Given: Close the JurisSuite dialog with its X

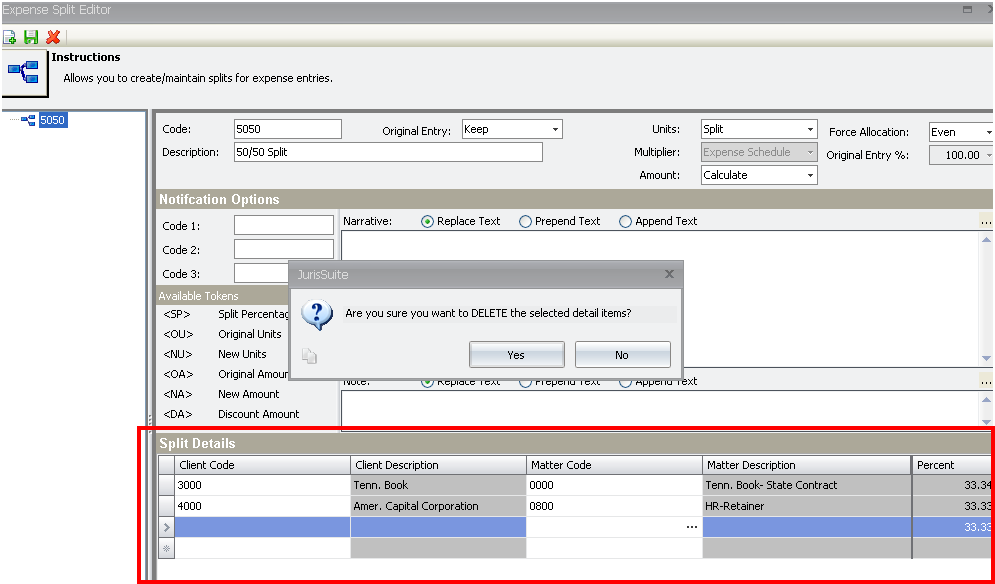Looking at the screenshot, I should (x=669, y=274).
